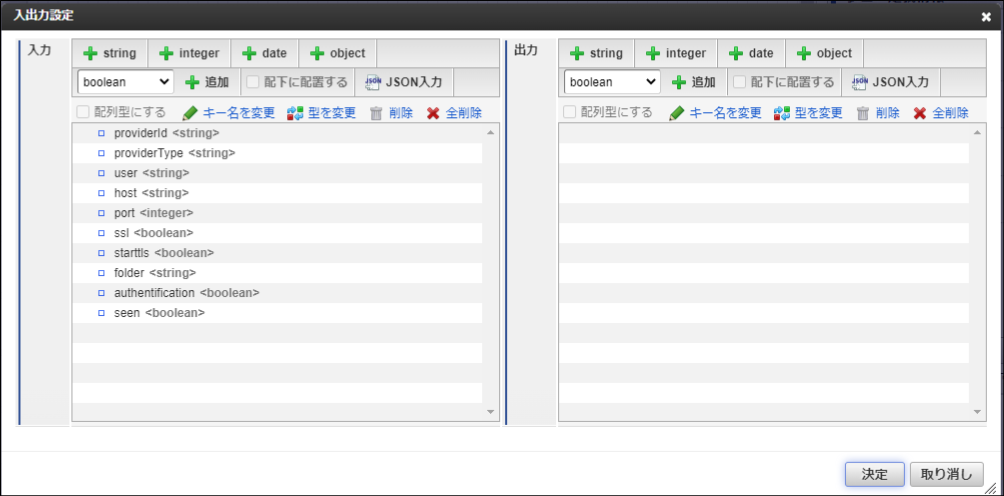Click 全削除 in the 出力 panel
1004x496 pixels.
941,113
